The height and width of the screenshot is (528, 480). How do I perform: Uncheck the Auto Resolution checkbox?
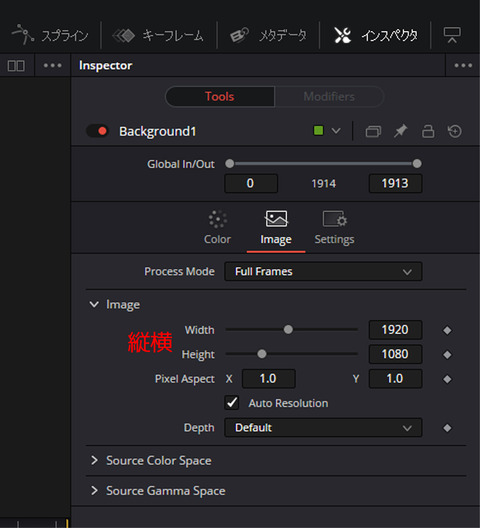pos(232,403)
